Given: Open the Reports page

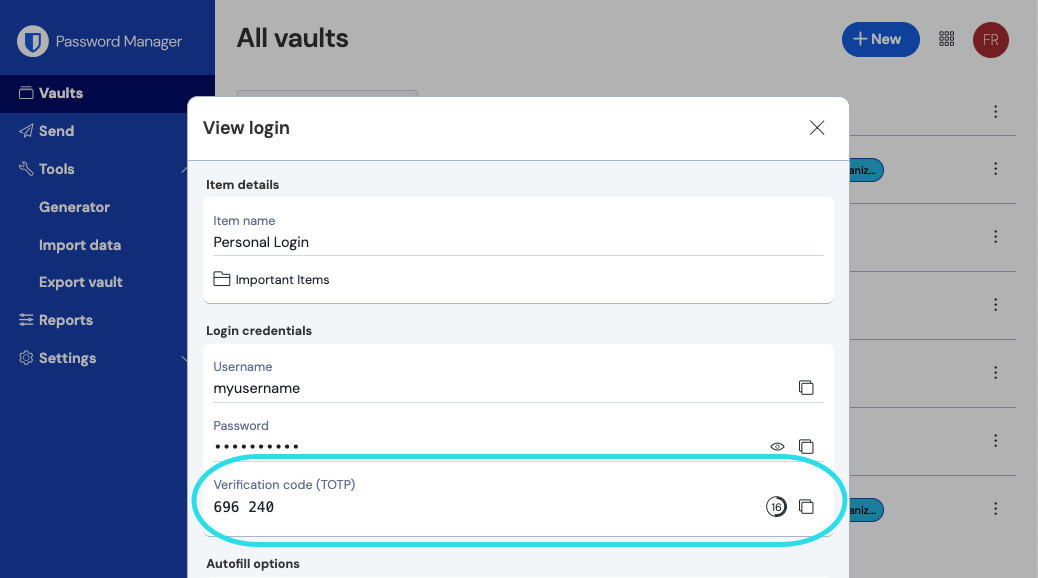Looking at the screenshot, I should pos(66,320).
